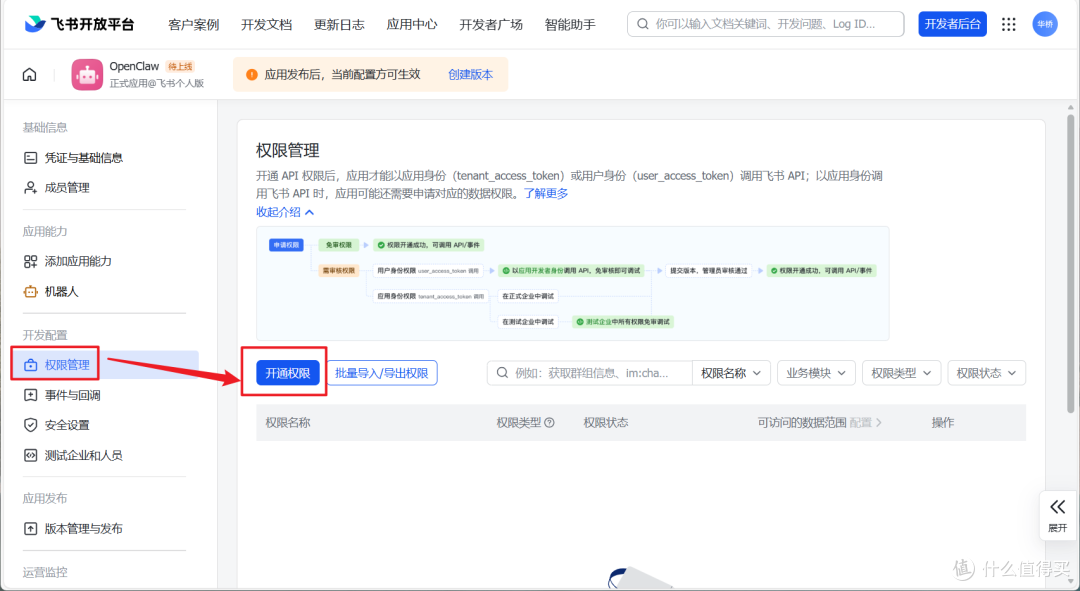Click the search magnifier in top bar
This screenshot has height=591, width=1080.
point(643,24)
